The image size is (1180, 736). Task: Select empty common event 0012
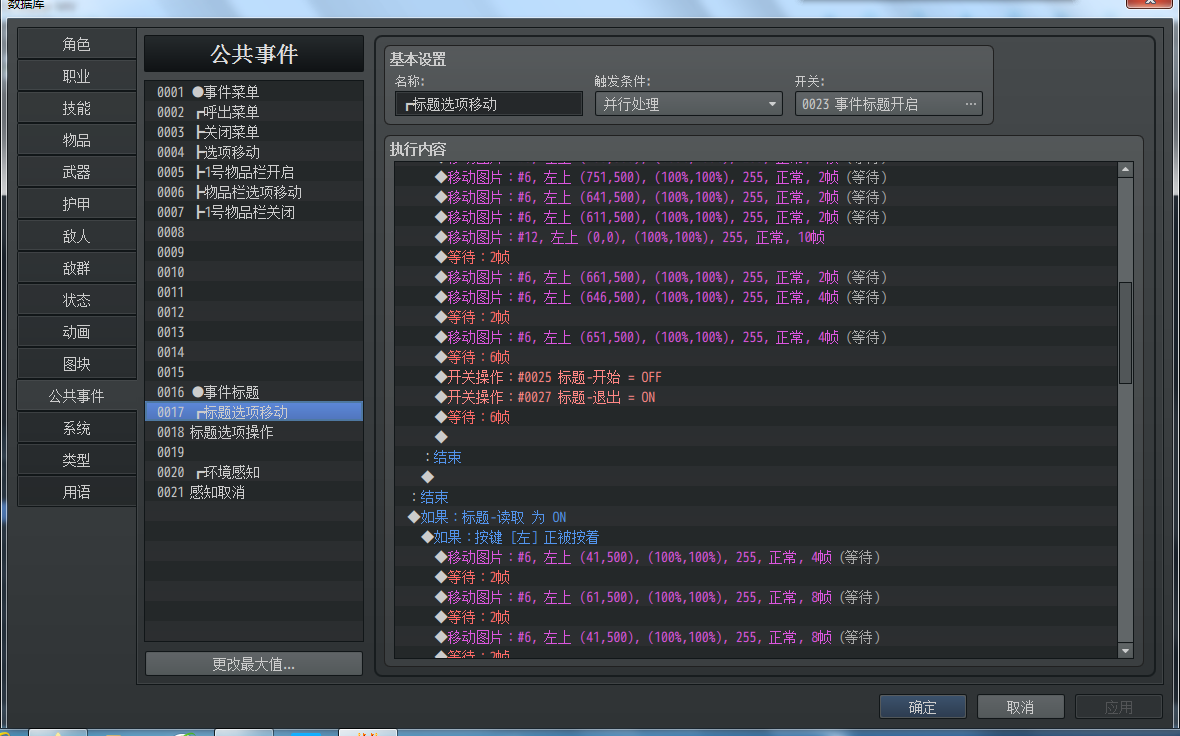(x=254, y=312)
